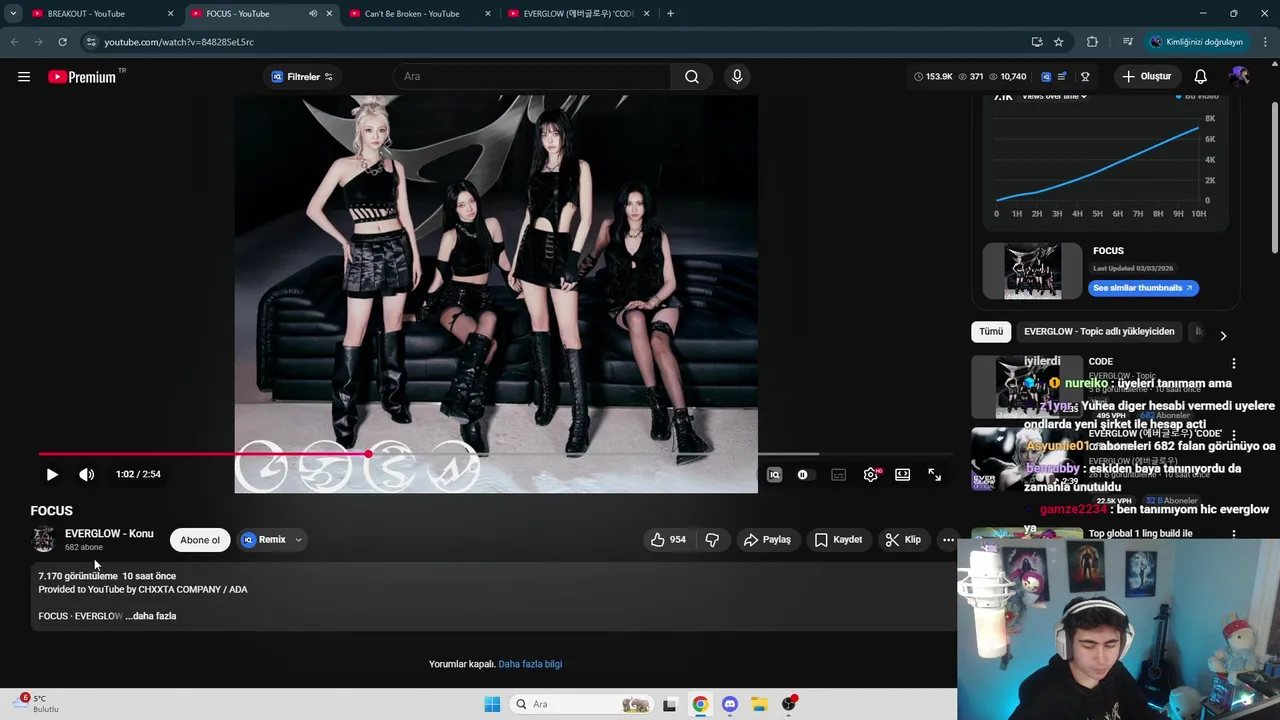Open the Filtreler filter button
The image size is (1280, 720).
(303, 77)
